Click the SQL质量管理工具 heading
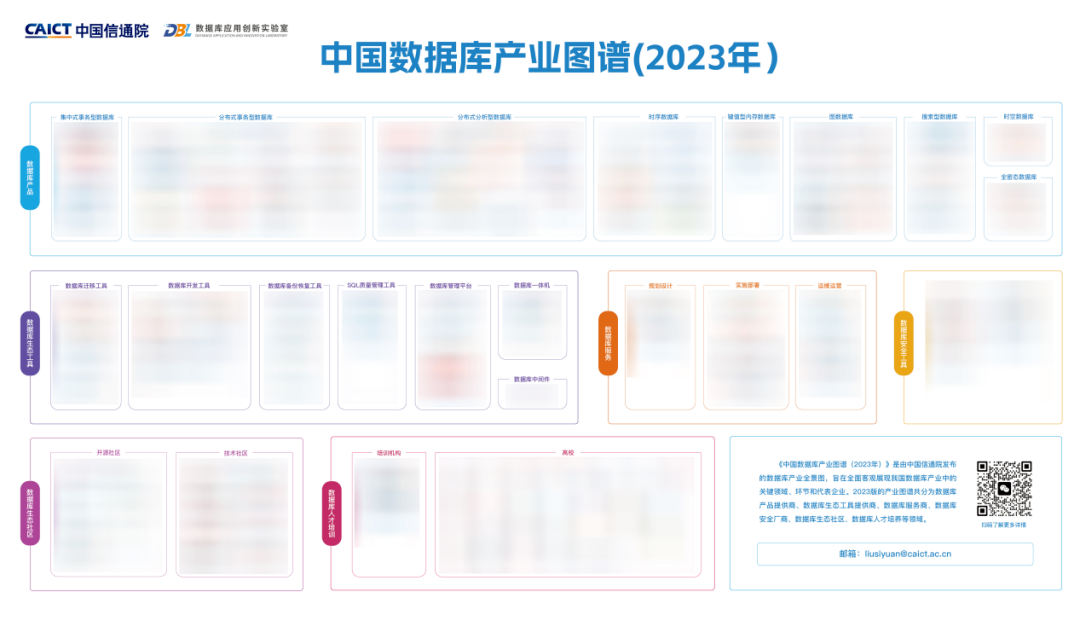Viewport: 1080px width, 627px height. pos(371,285)
